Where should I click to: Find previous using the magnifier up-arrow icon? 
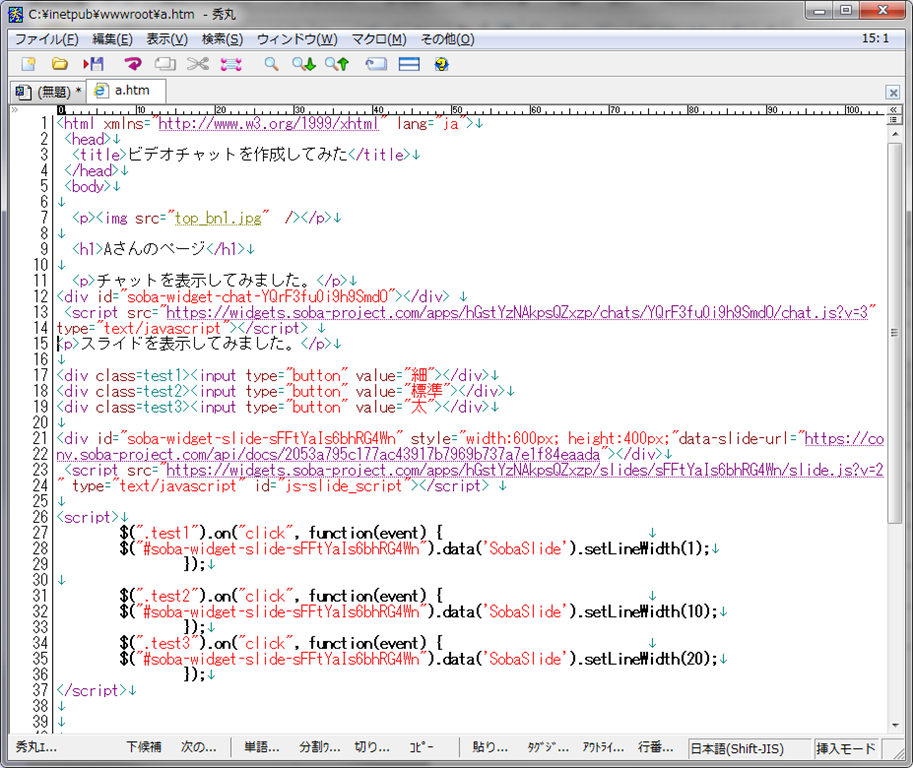point(337,64)
